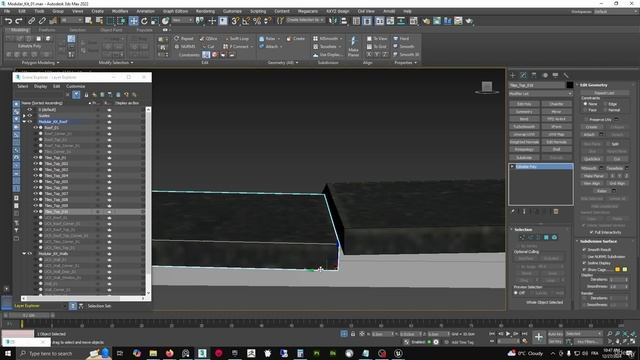Screen dimensions: 640x360
Task: Open the Polygon Modeling panel dropdown
Action: [40, 62]
